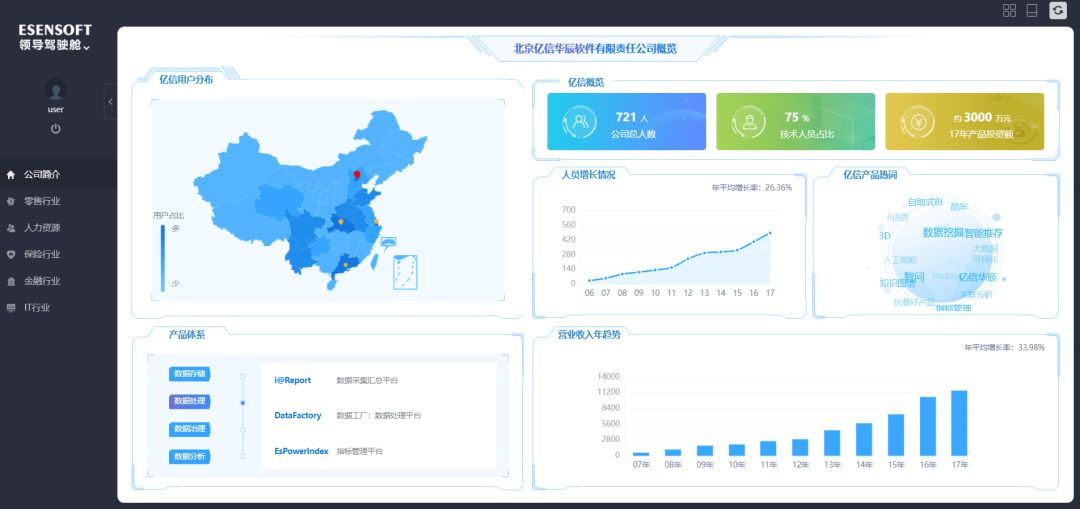Select the 数据治理 timeline radio dot
Image resolution: width=1080 pixels, height=509 pixels.
[242, 429]
